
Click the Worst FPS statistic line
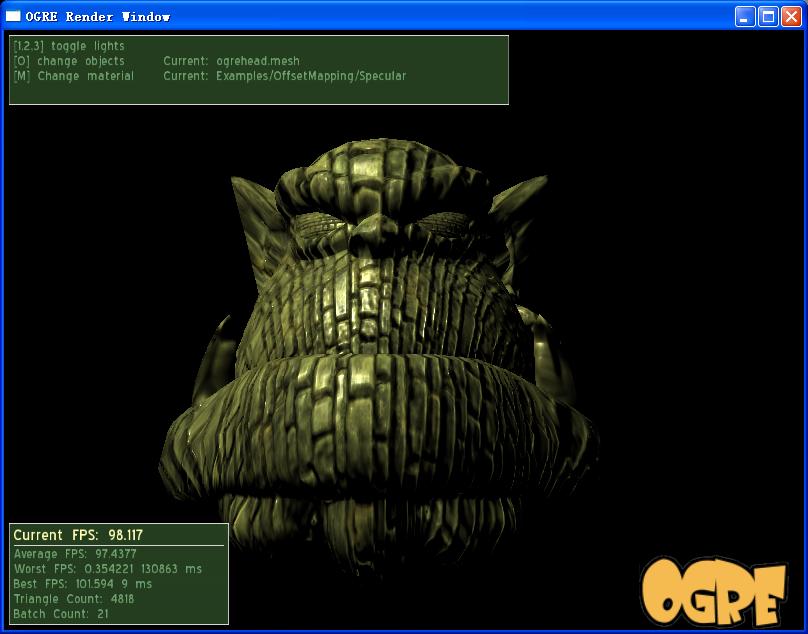click(107, 569)
